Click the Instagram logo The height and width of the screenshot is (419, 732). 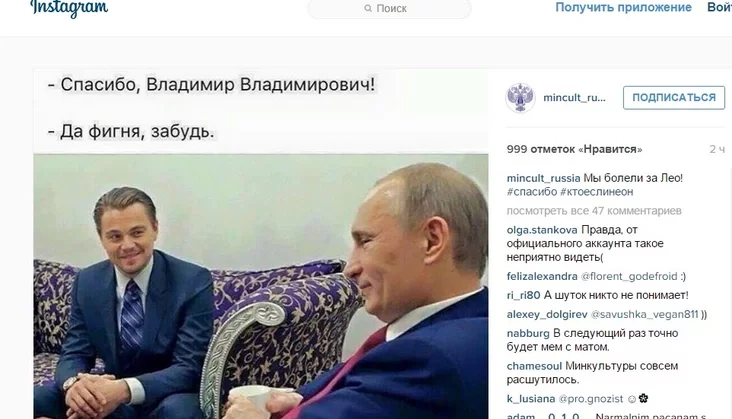click(69, 8)
